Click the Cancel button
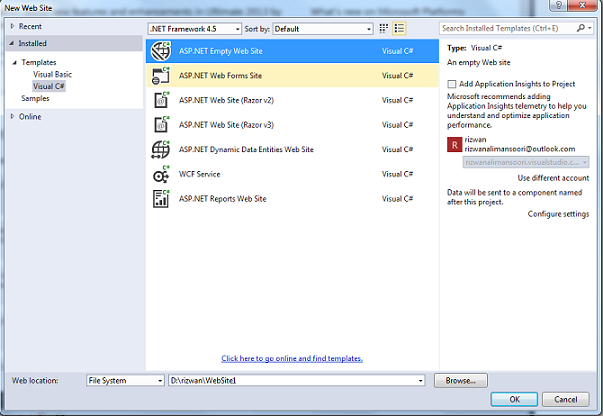 [566, 399]
